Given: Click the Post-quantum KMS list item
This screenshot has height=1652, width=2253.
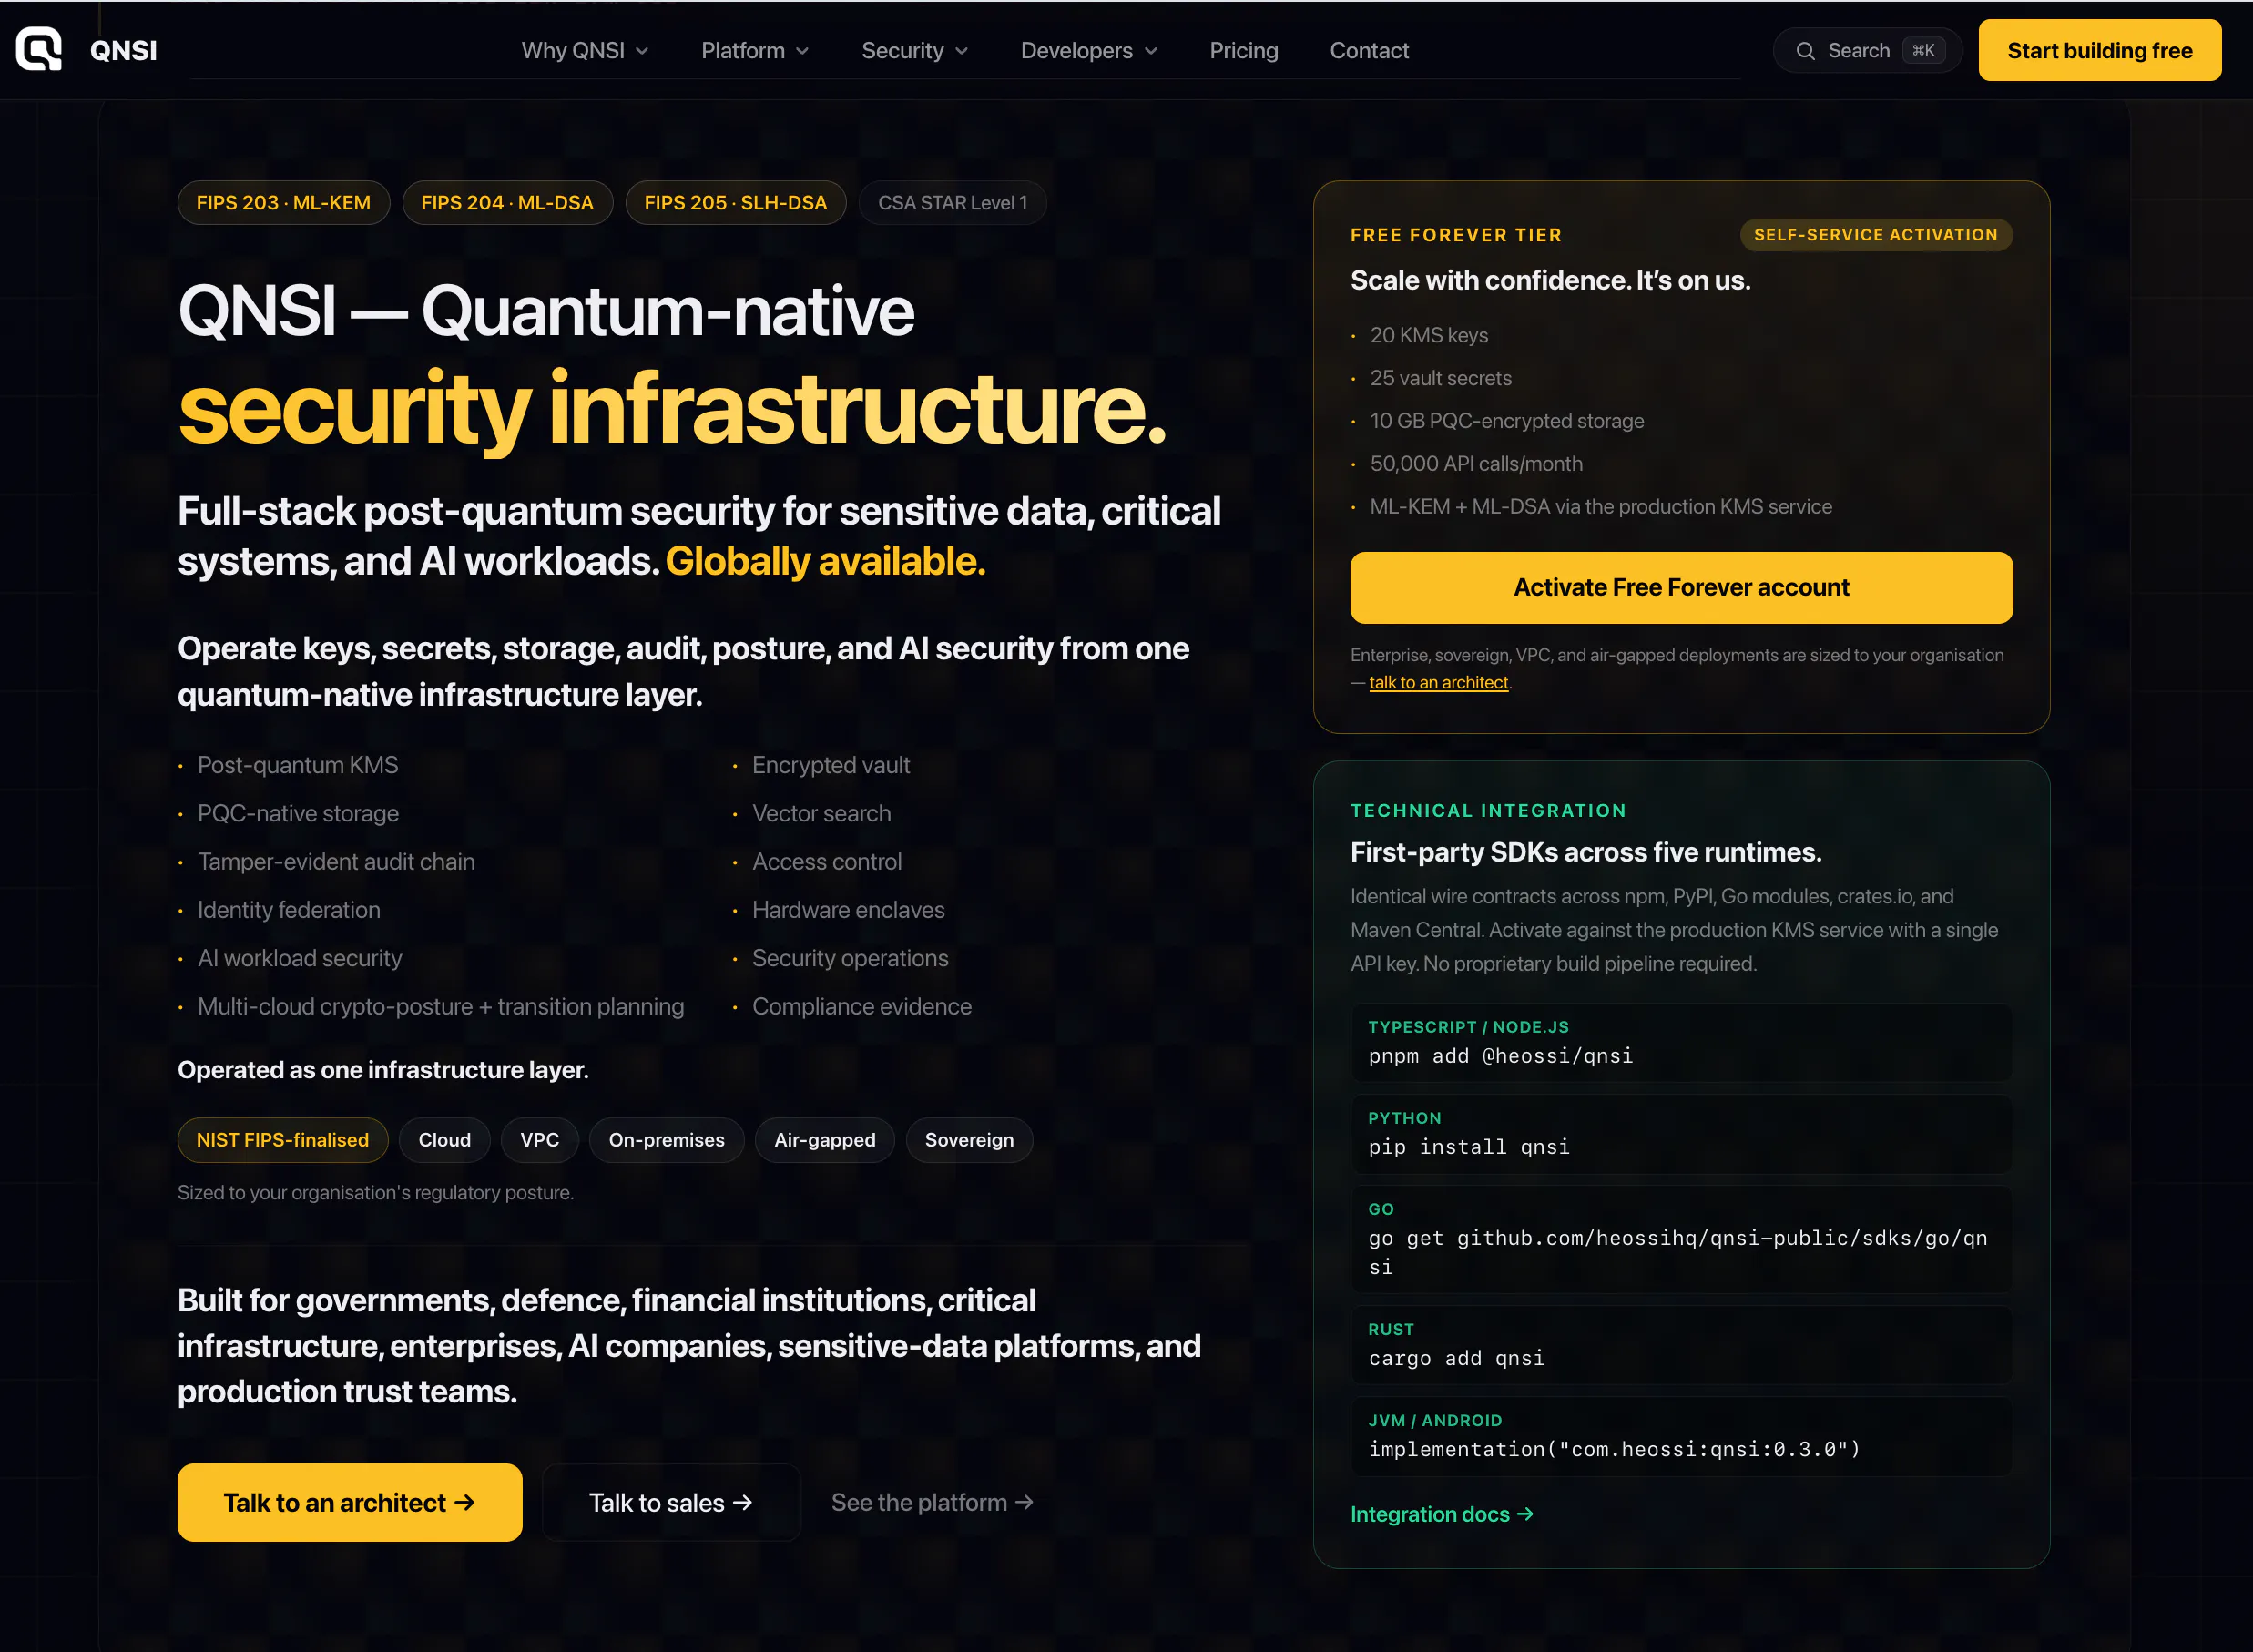Looking at the screenshot, I should pyautogui.click(x=297, y=765).
